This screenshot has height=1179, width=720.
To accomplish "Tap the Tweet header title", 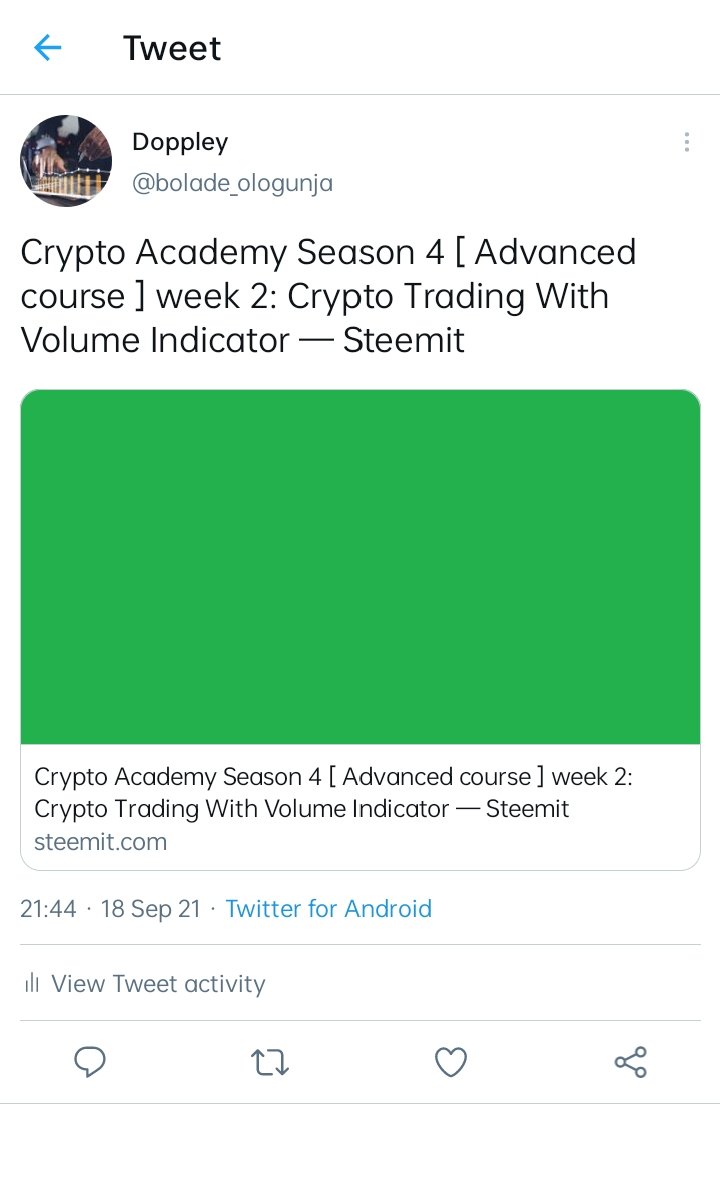I will click(x=172, y=48).
